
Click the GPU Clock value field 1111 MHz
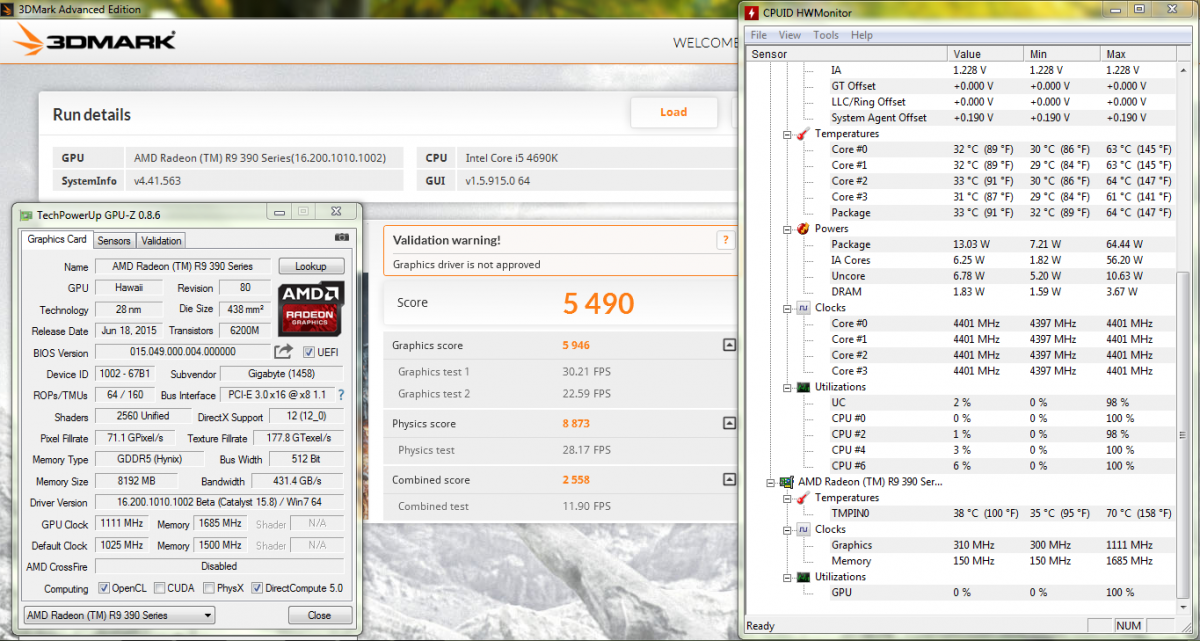tap(120, 524)
